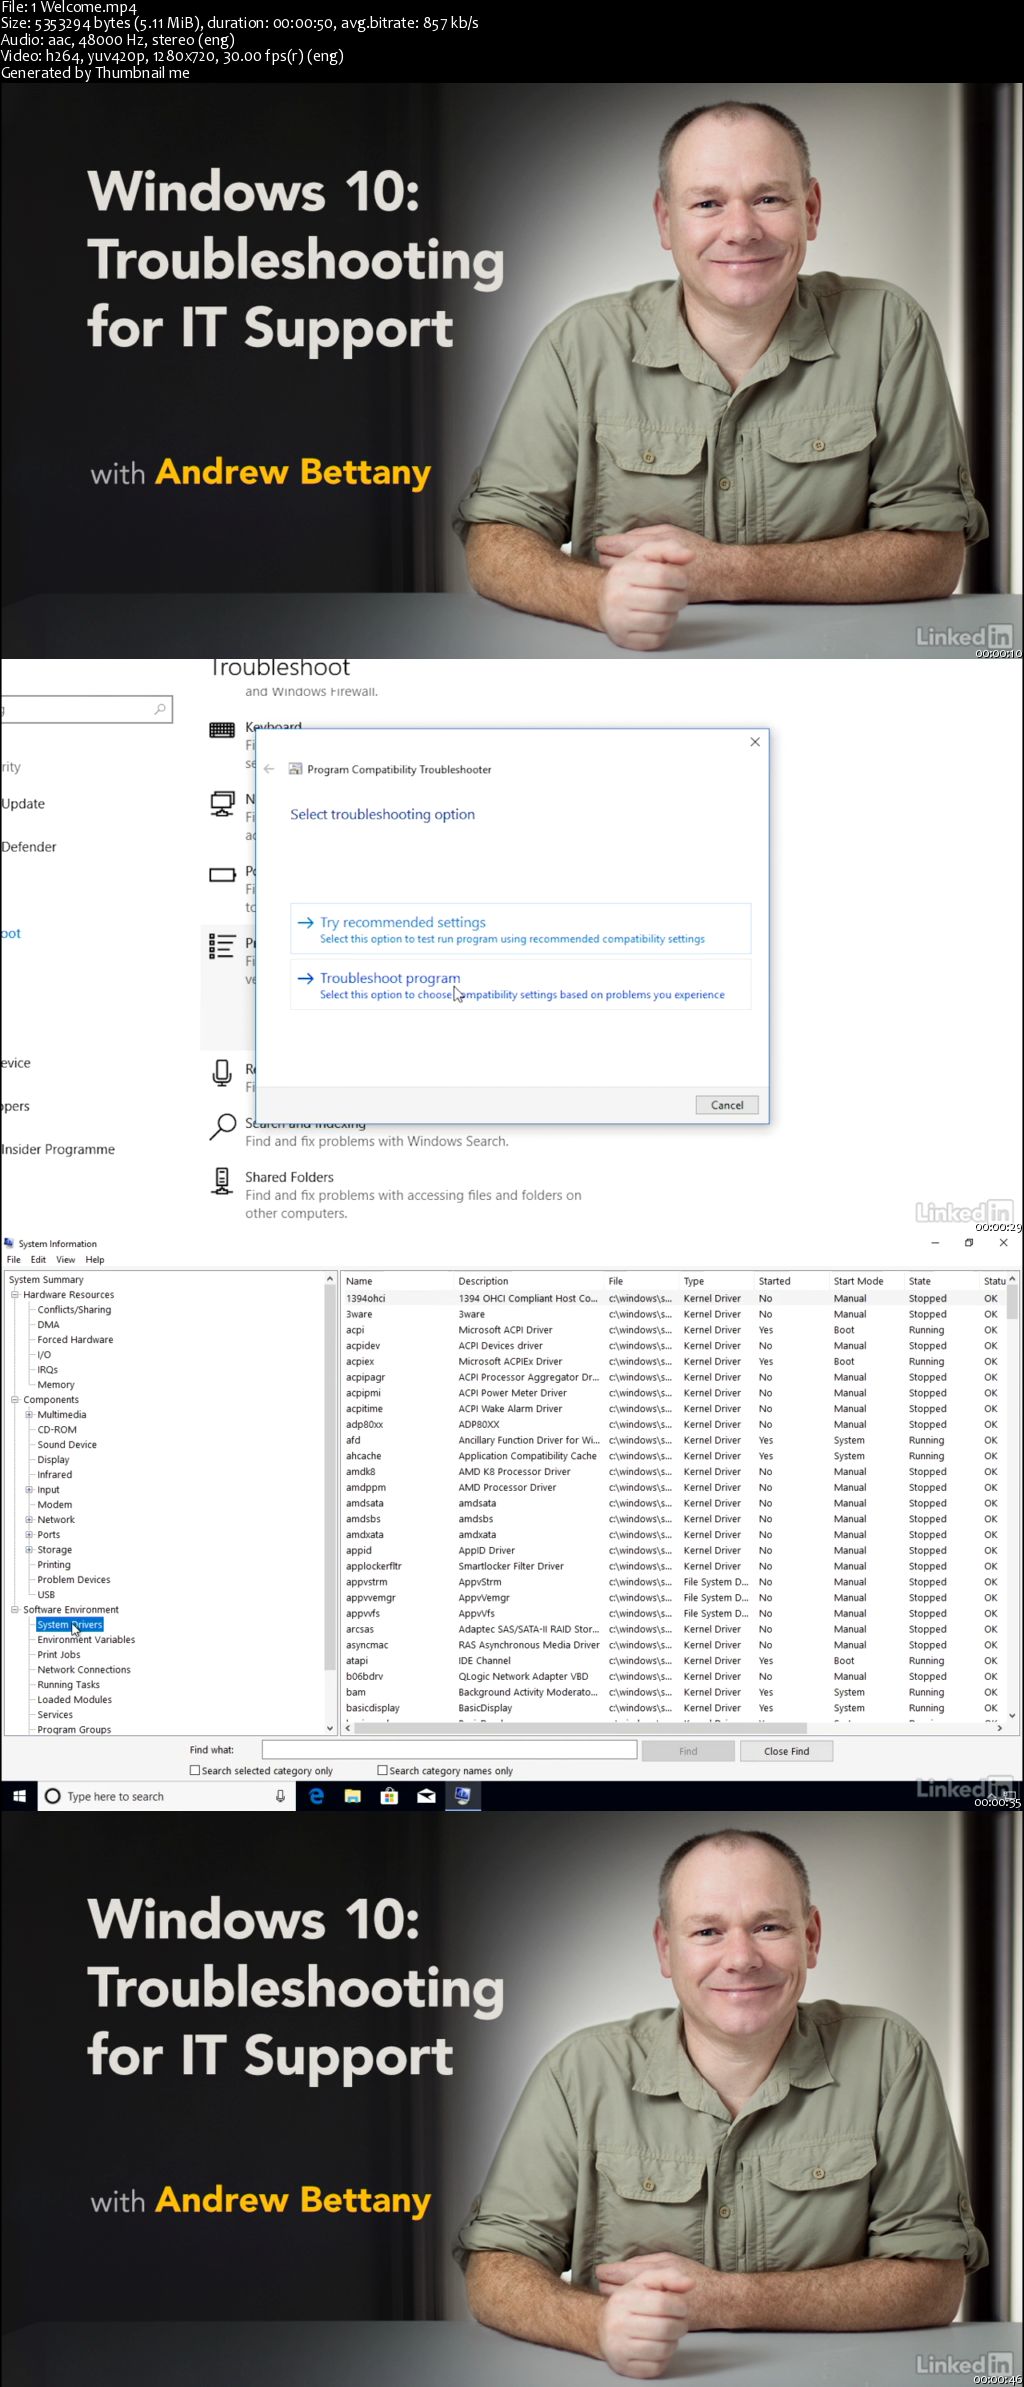Select Services tree item
The height and width of the screenshot is (2387, 1024).
pyautogui.click(x=55, y=1714)
